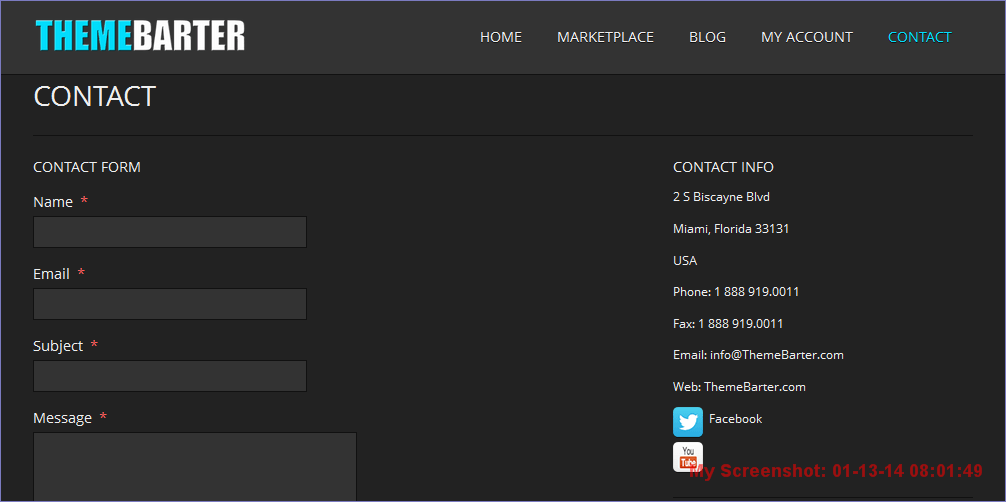Focus the Email input field
The width and height of the screenshot is (1006, 502).
170,304
